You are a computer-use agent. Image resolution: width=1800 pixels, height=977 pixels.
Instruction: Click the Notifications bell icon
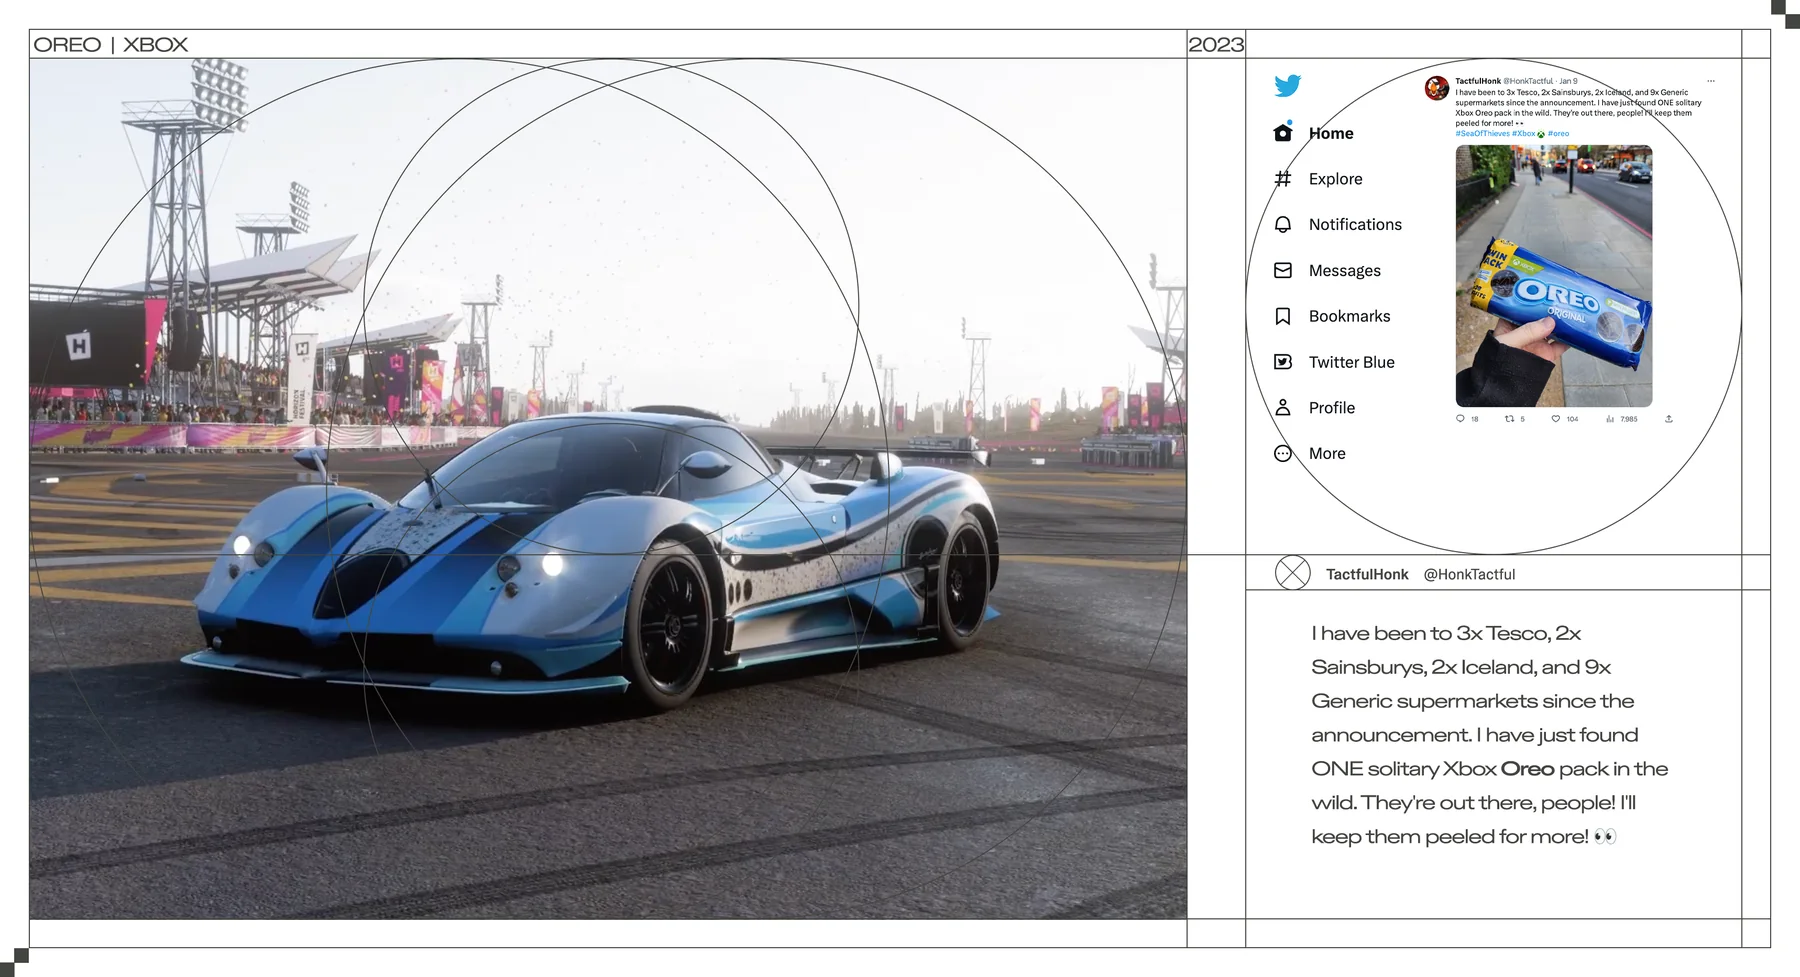point(1283,224)
